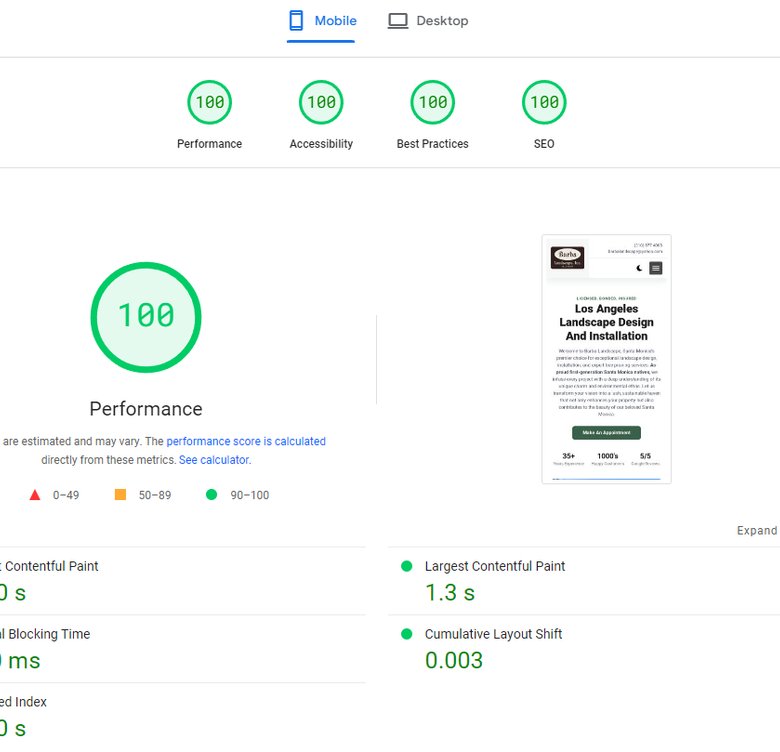This screenshot has width=780, height=752.
Task: Select the SEO score gauge
Action: coord(544,102)
